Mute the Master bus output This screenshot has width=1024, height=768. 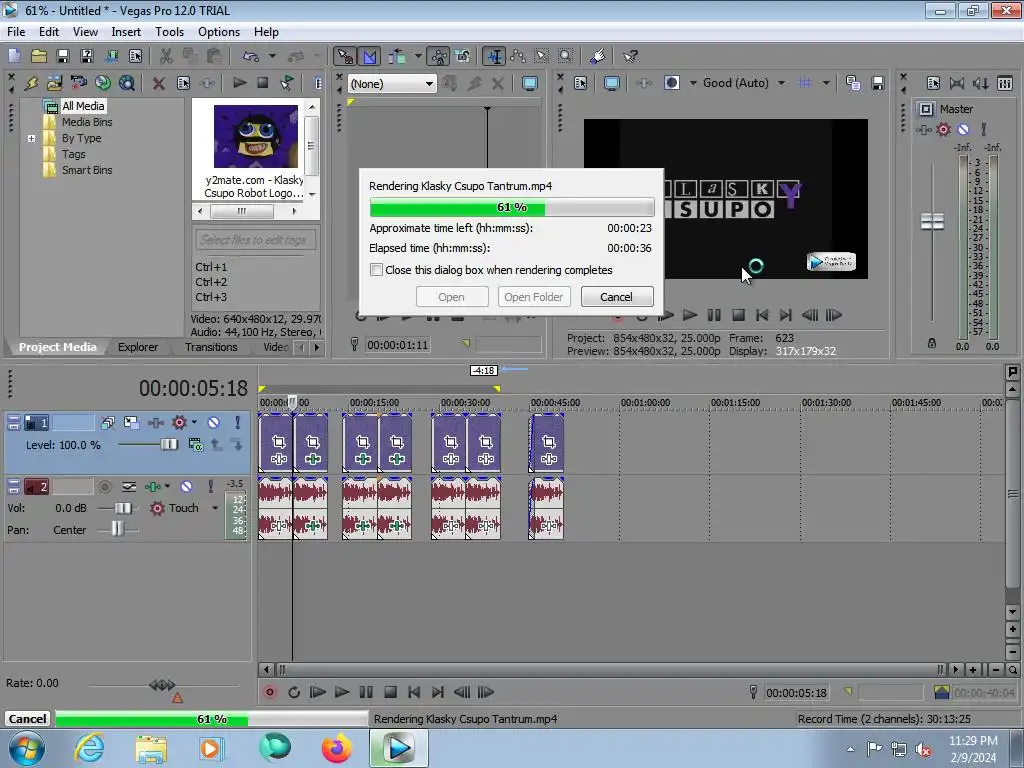[x=963, y=129]
